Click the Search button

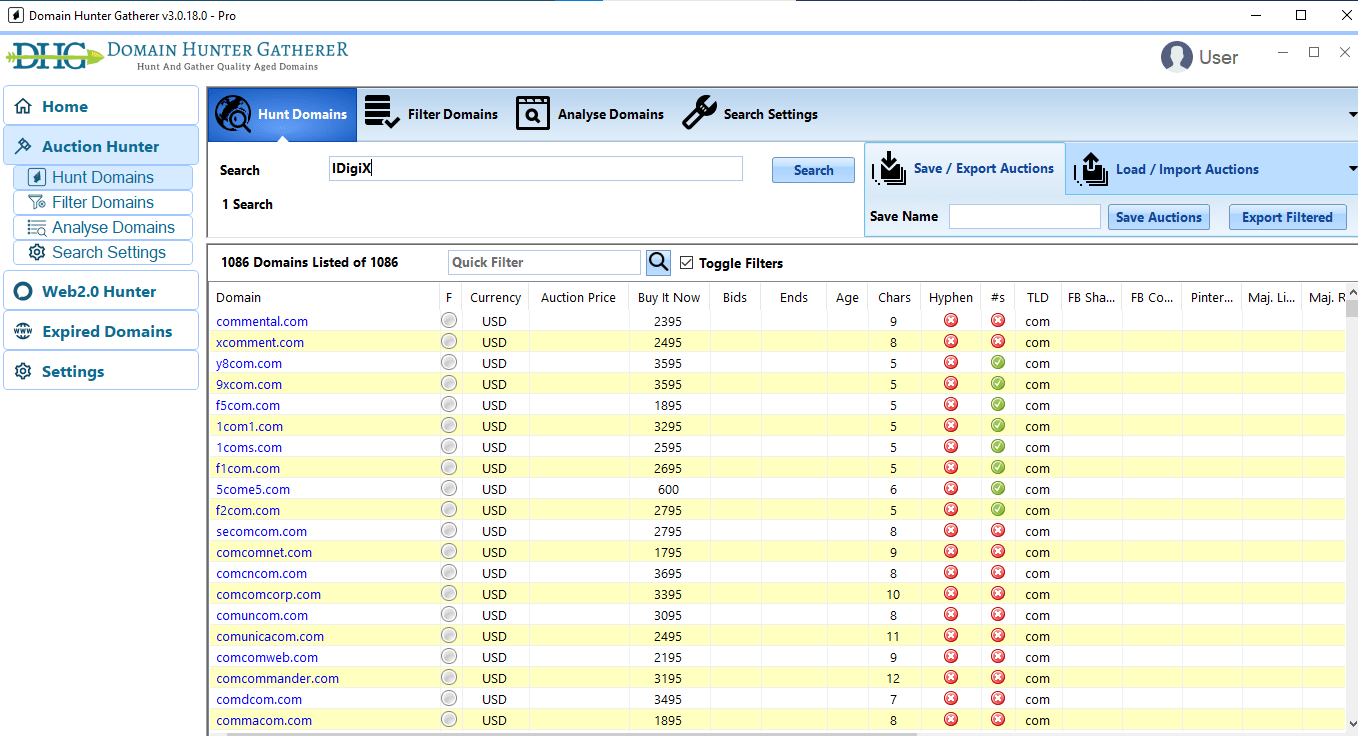click(x=813, y=170)
